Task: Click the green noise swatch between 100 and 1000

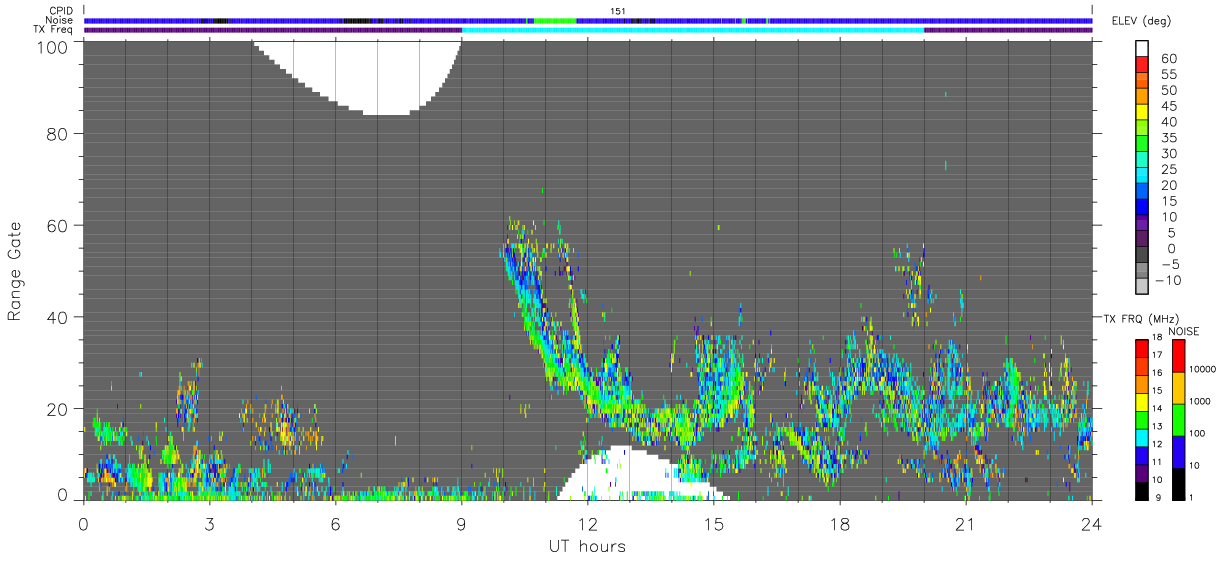Action: (x=1178, y=419)
